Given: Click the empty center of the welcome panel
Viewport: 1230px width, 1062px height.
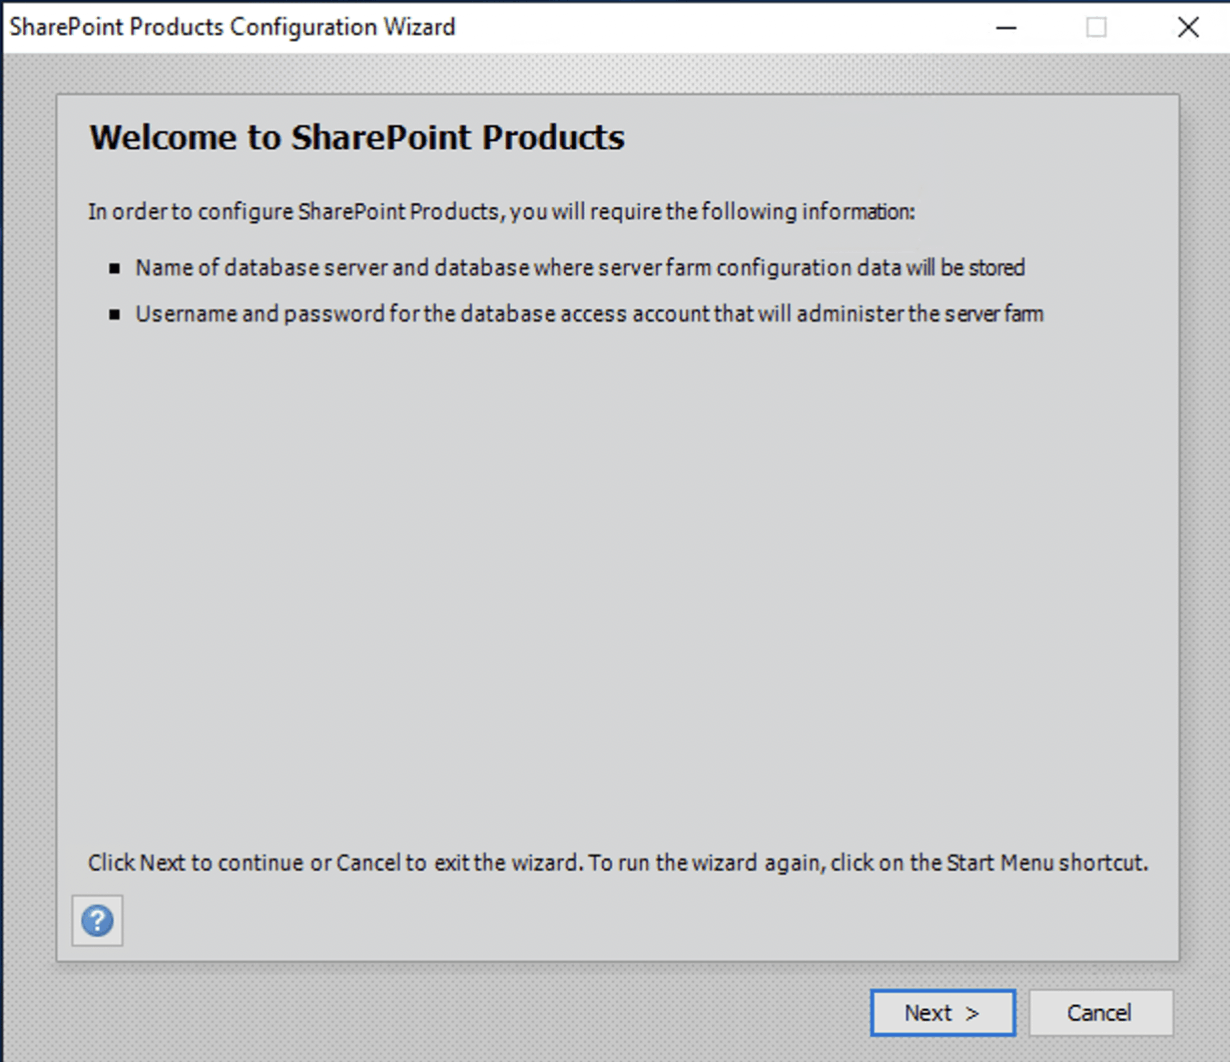Looking at the screenshot, I should coord(617,580).
